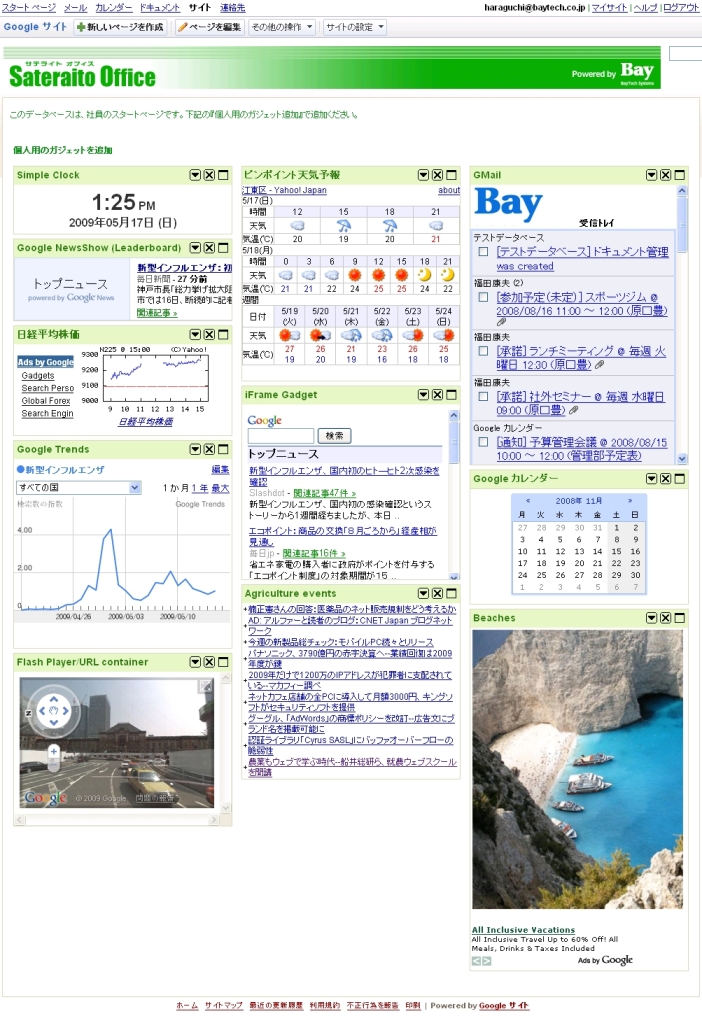Open the ドキュメント top navigation link

coord(160,8)
